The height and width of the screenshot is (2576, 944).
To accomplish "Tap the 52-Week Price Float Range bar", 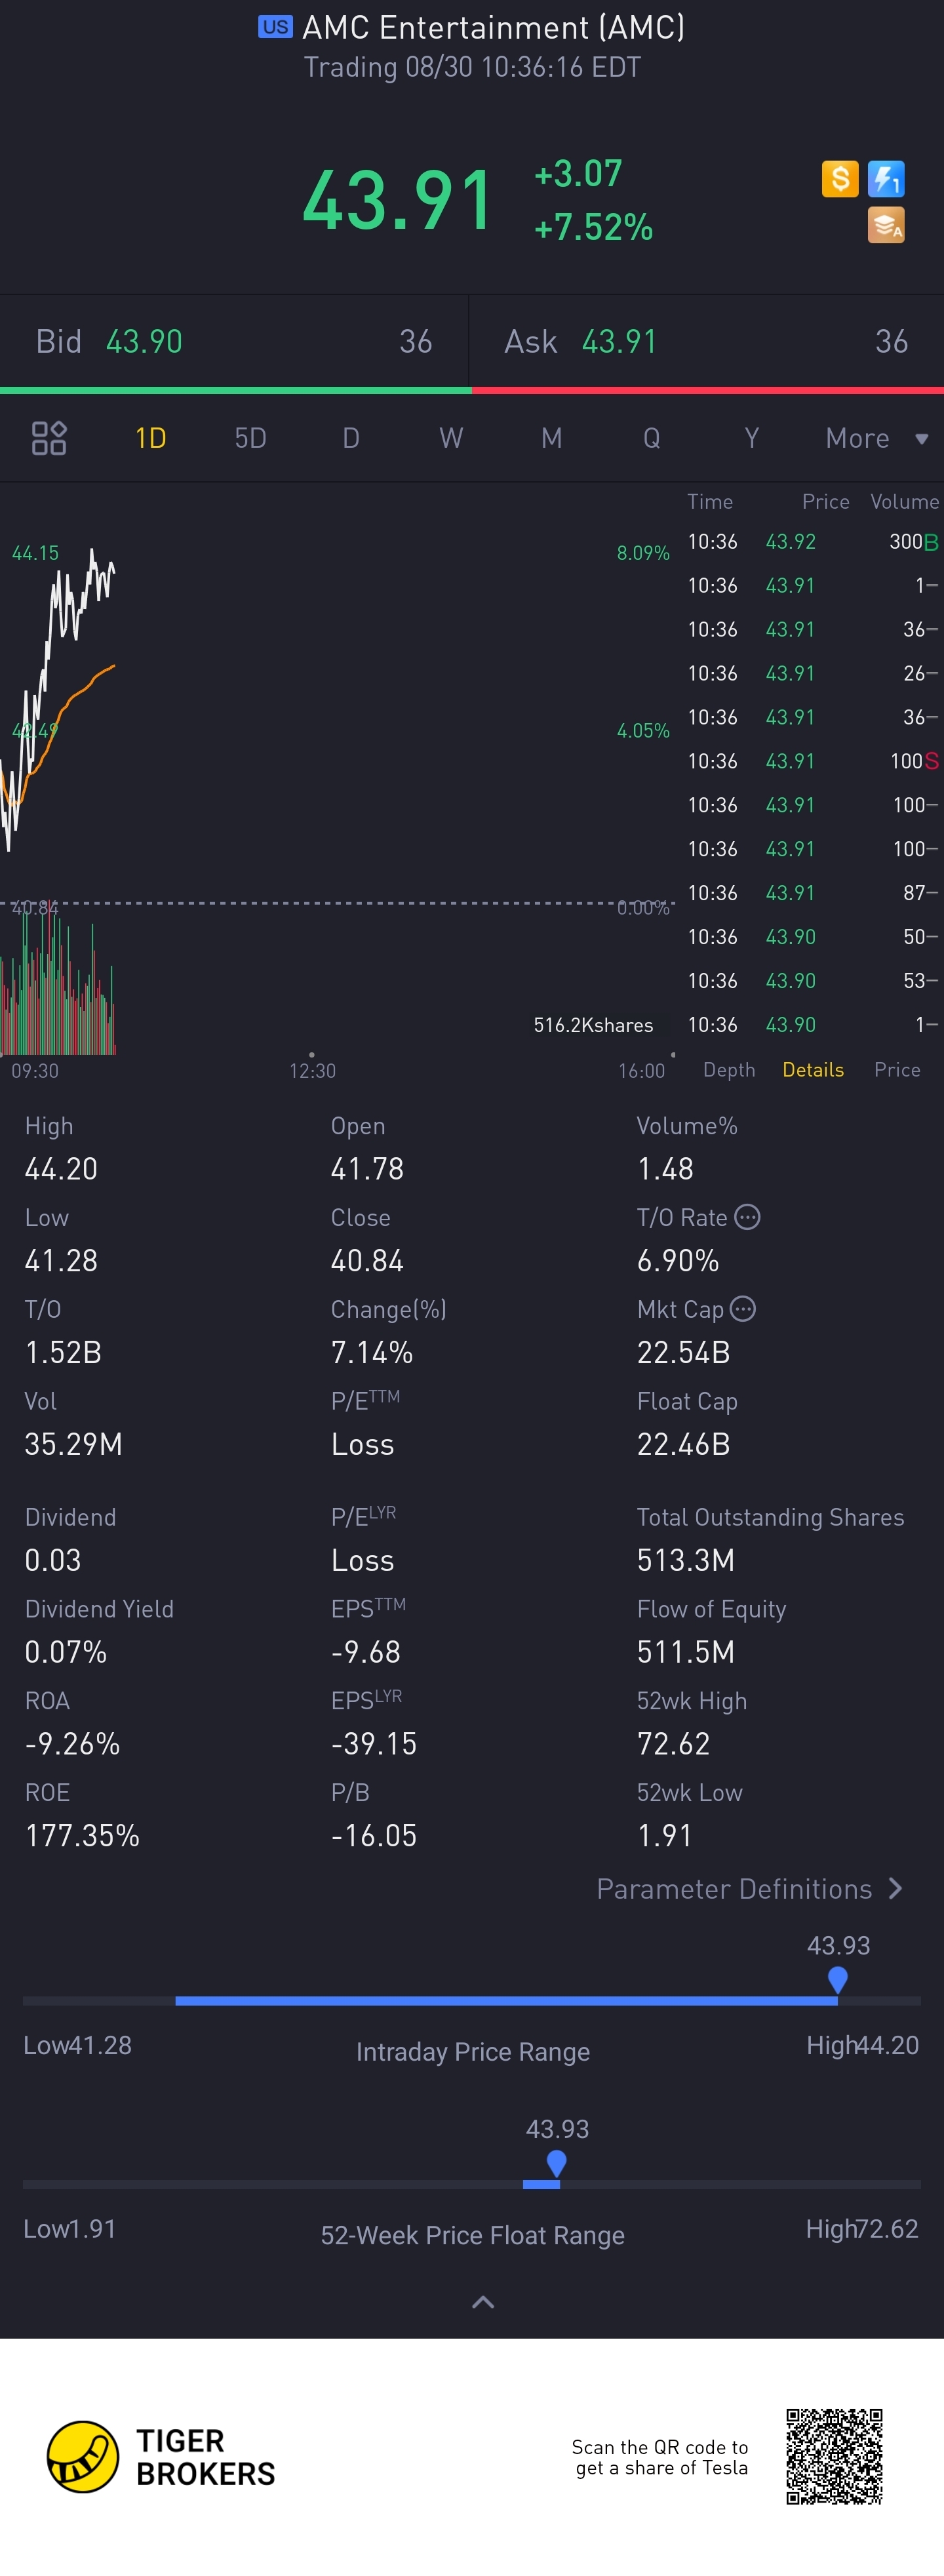I will 471,2185.
